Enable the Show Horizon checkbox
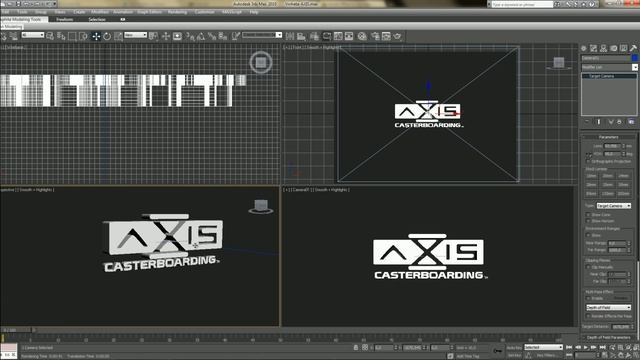The image size is (640, 360). pyautogui.click(x=589, y=221)
